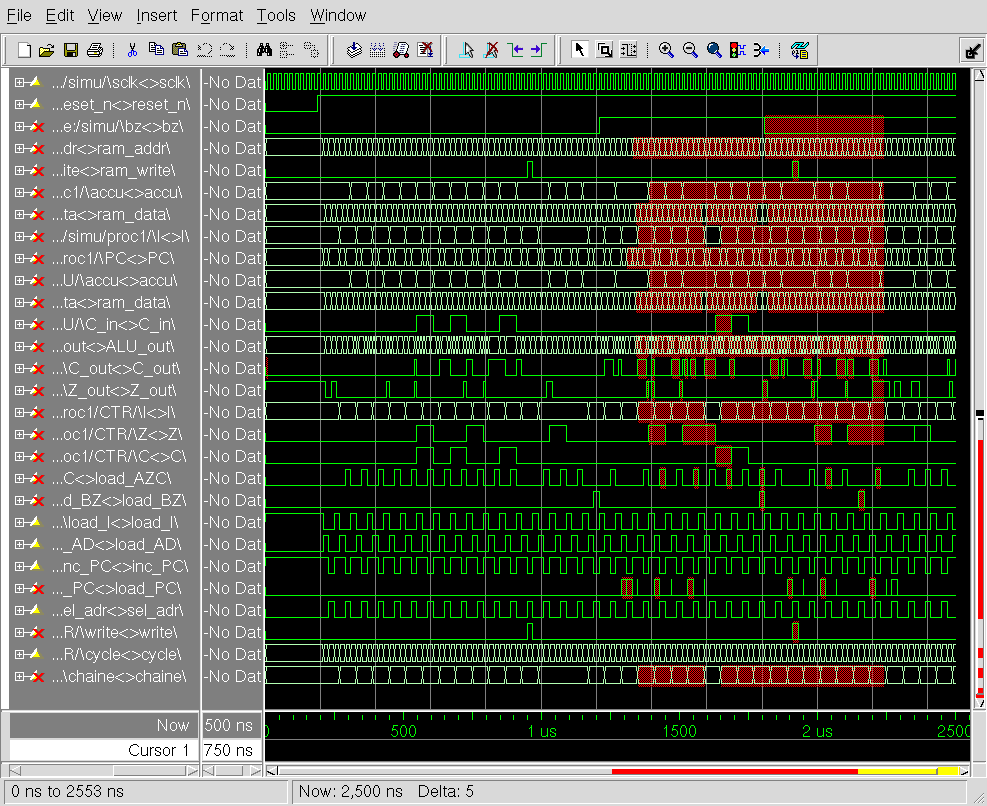Click the Zoom In magnifier icon
Image resolution: width=987 pixels, height=806 pixels.
point(666,50)
